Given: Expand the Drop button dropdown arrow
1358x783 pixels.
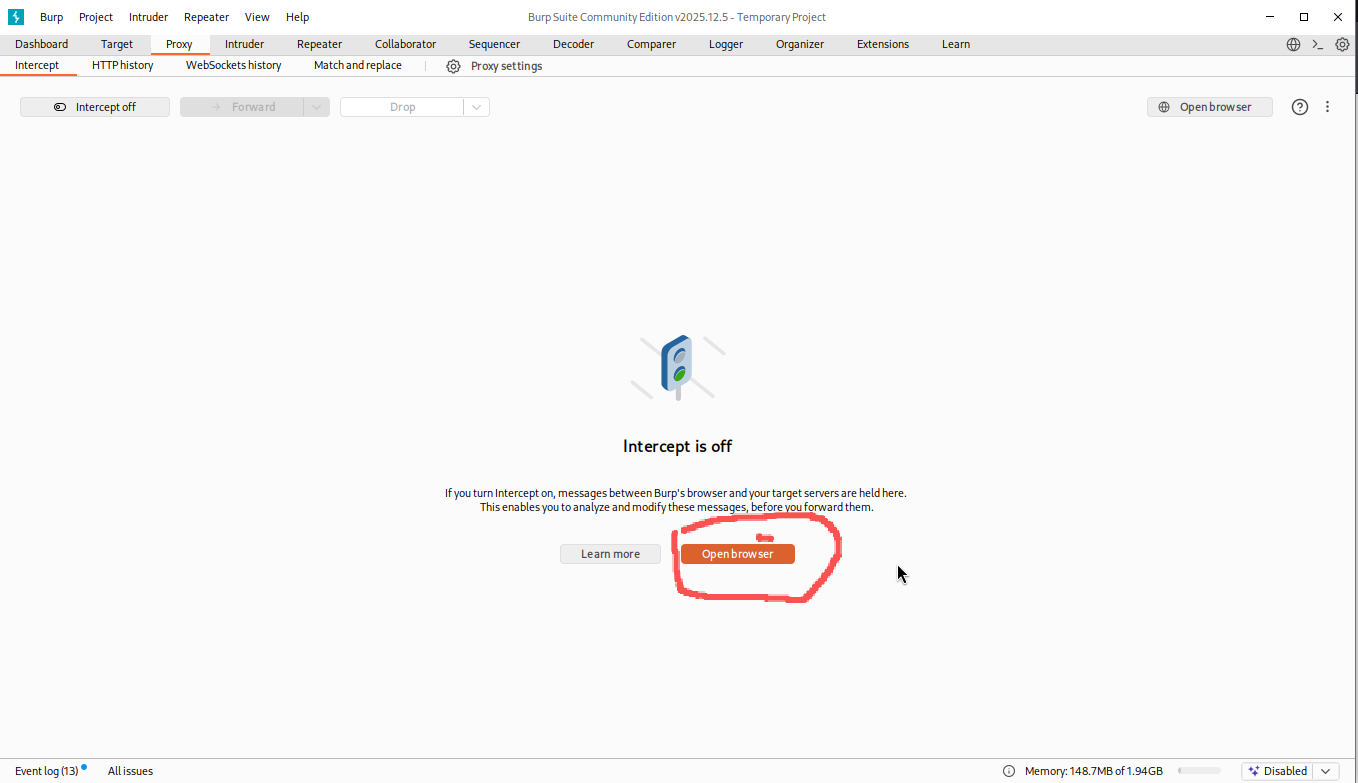Looking at the screenshot, I should pyautogui.click(x=476, y=107).
